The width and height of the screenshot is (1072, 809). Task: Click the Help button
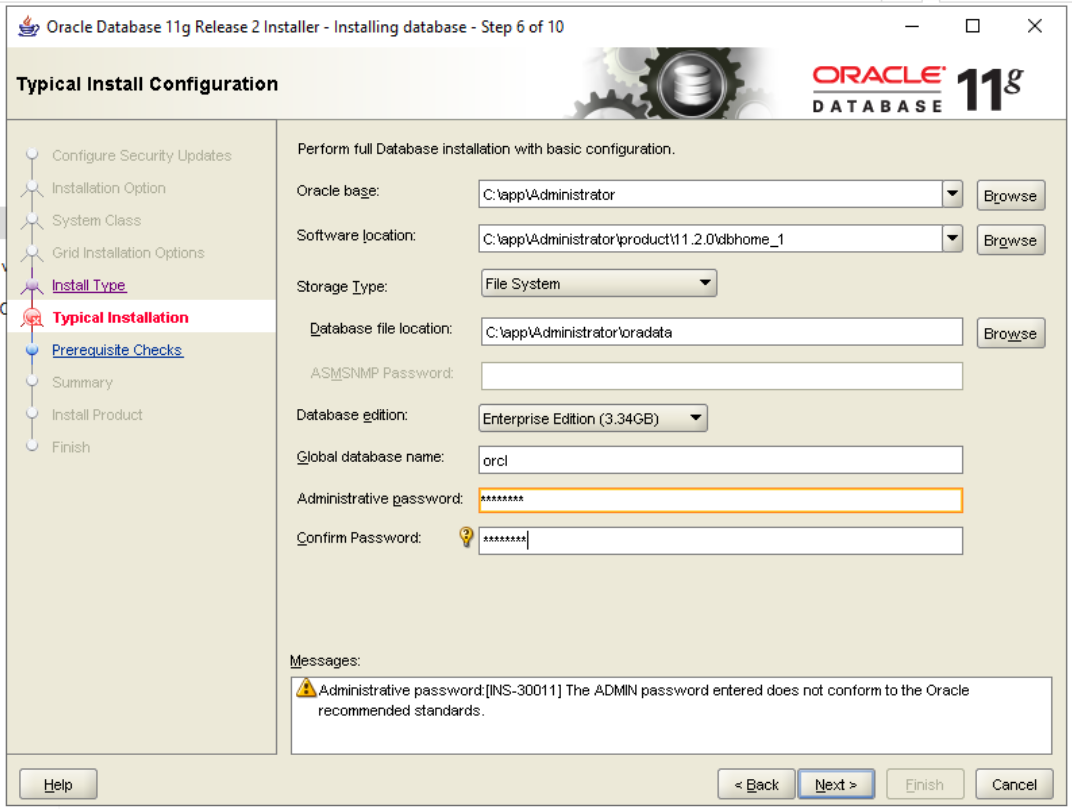click(58, 784)
